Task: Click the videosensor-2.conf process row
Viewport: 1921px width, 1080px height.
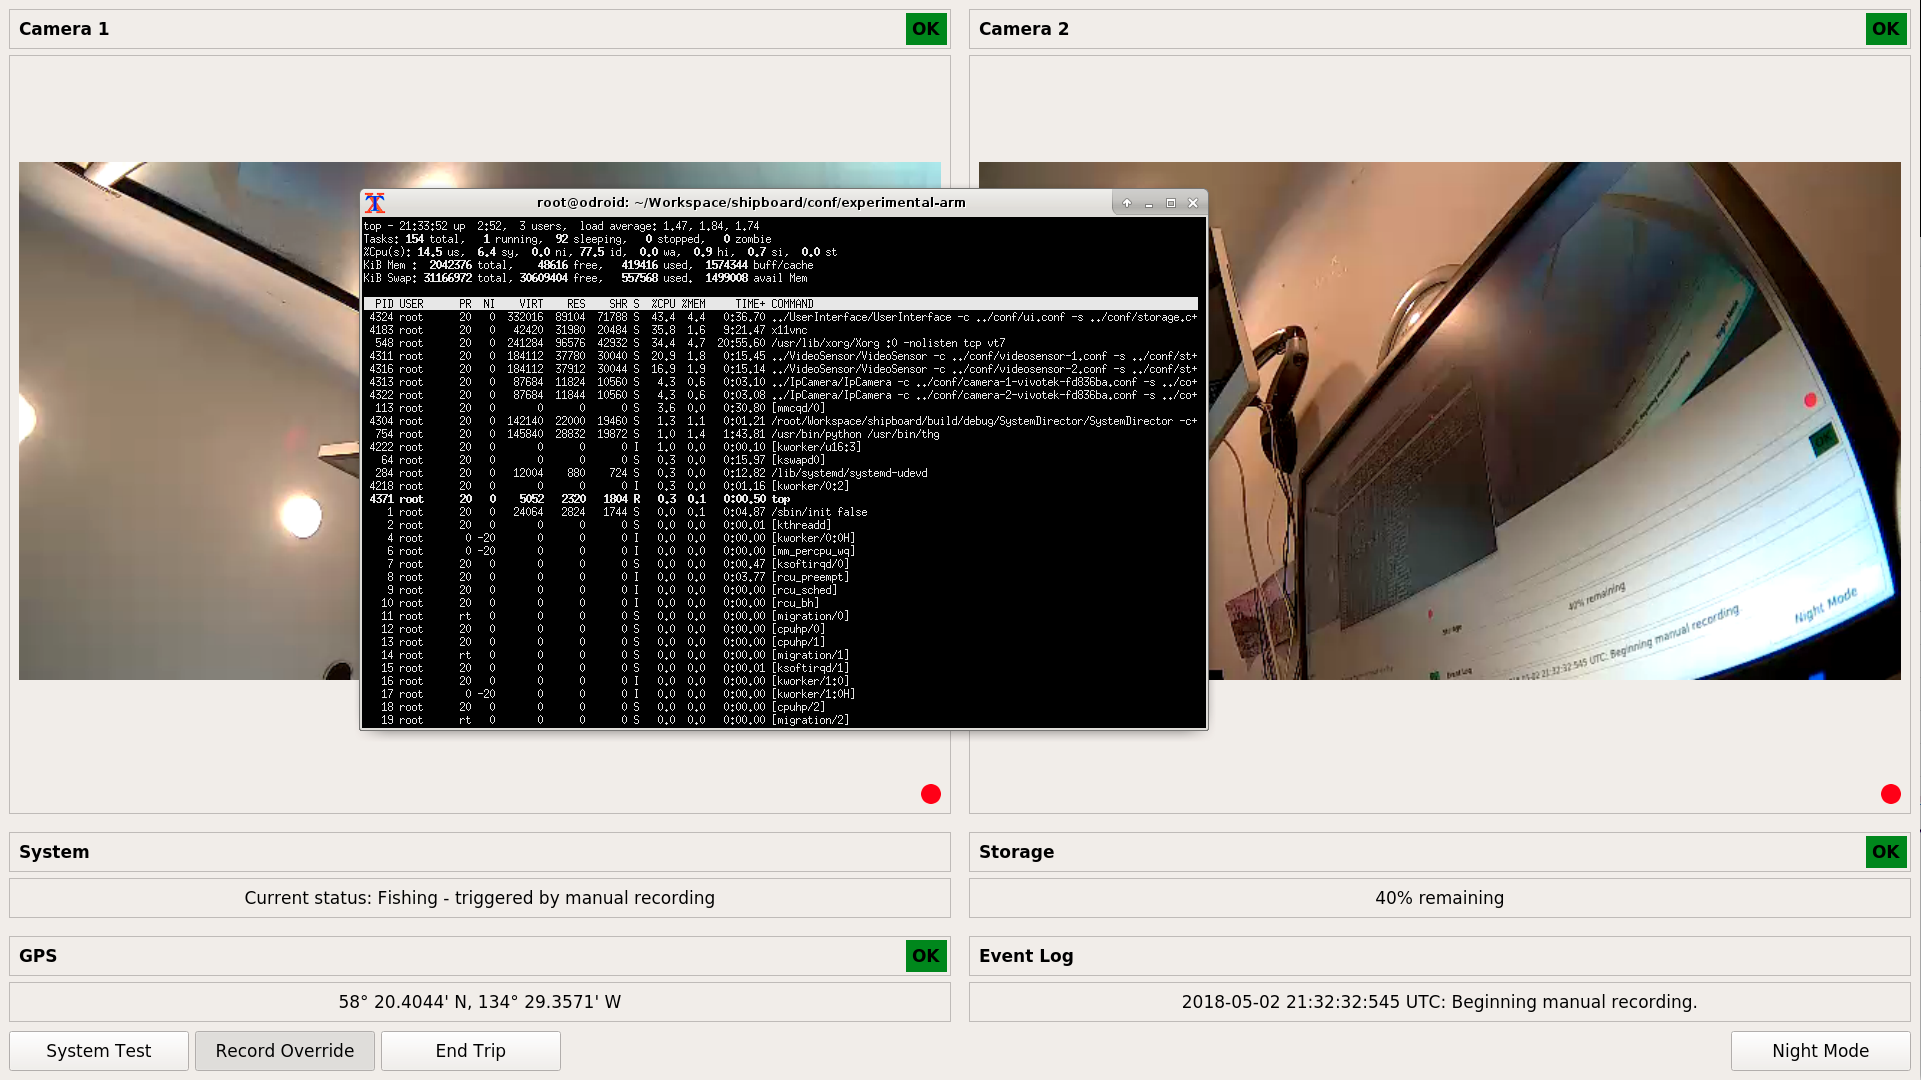Action: tap(781, 369)
